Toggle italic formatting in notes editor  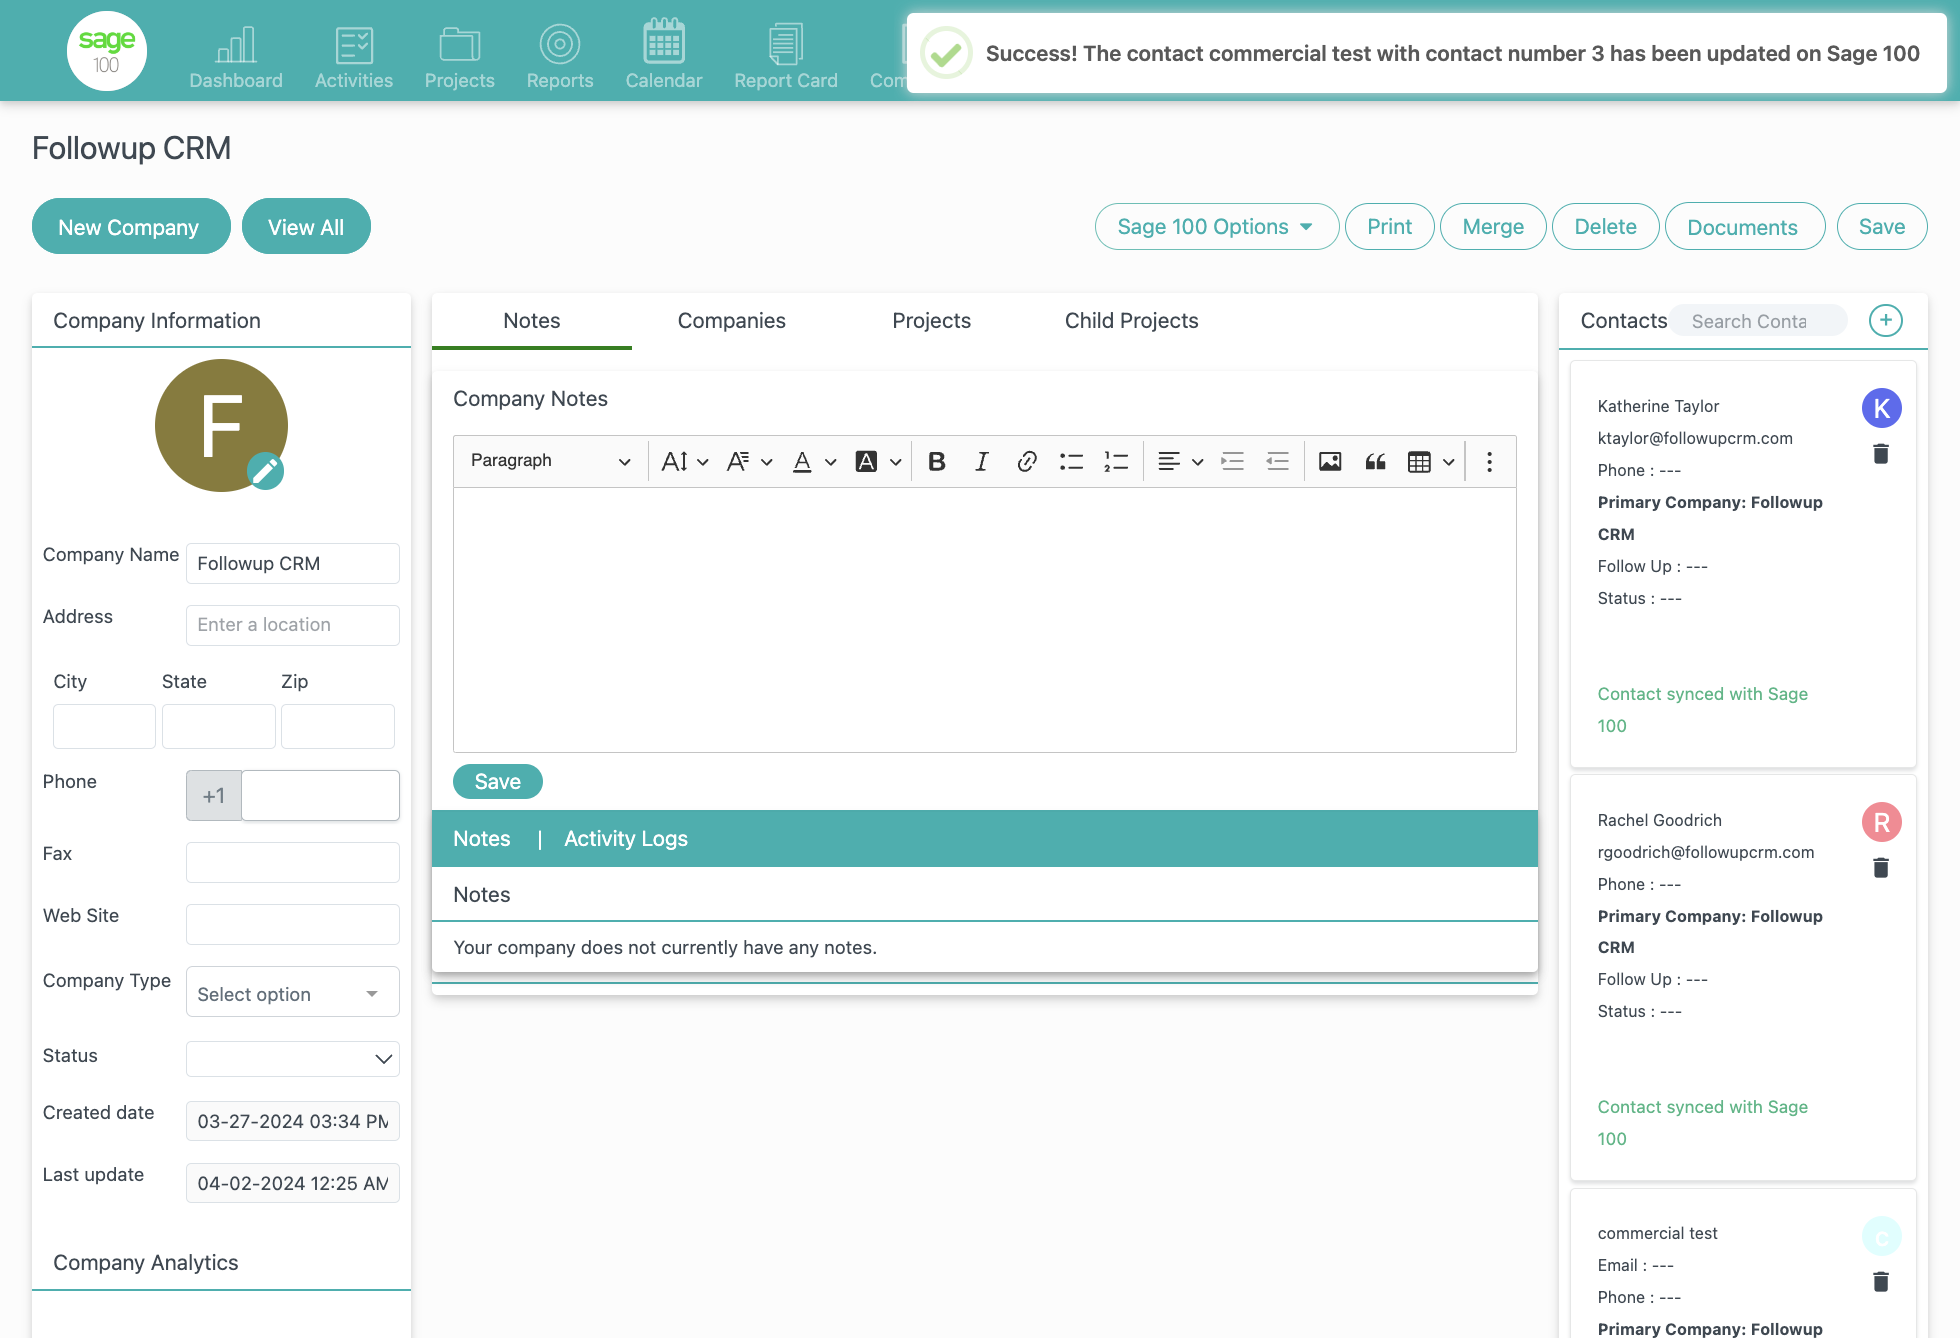(982, 461)
